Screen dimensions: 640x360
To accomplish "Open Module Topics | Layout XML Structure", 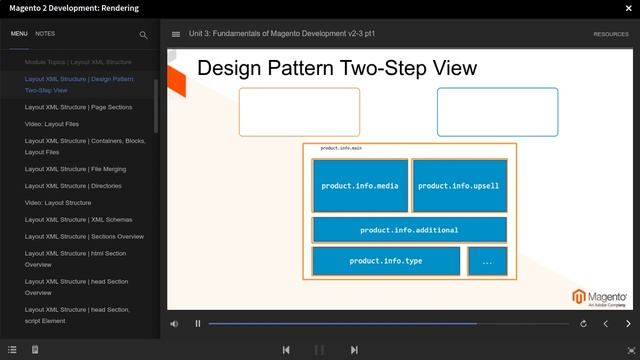I will click(78, 62).
